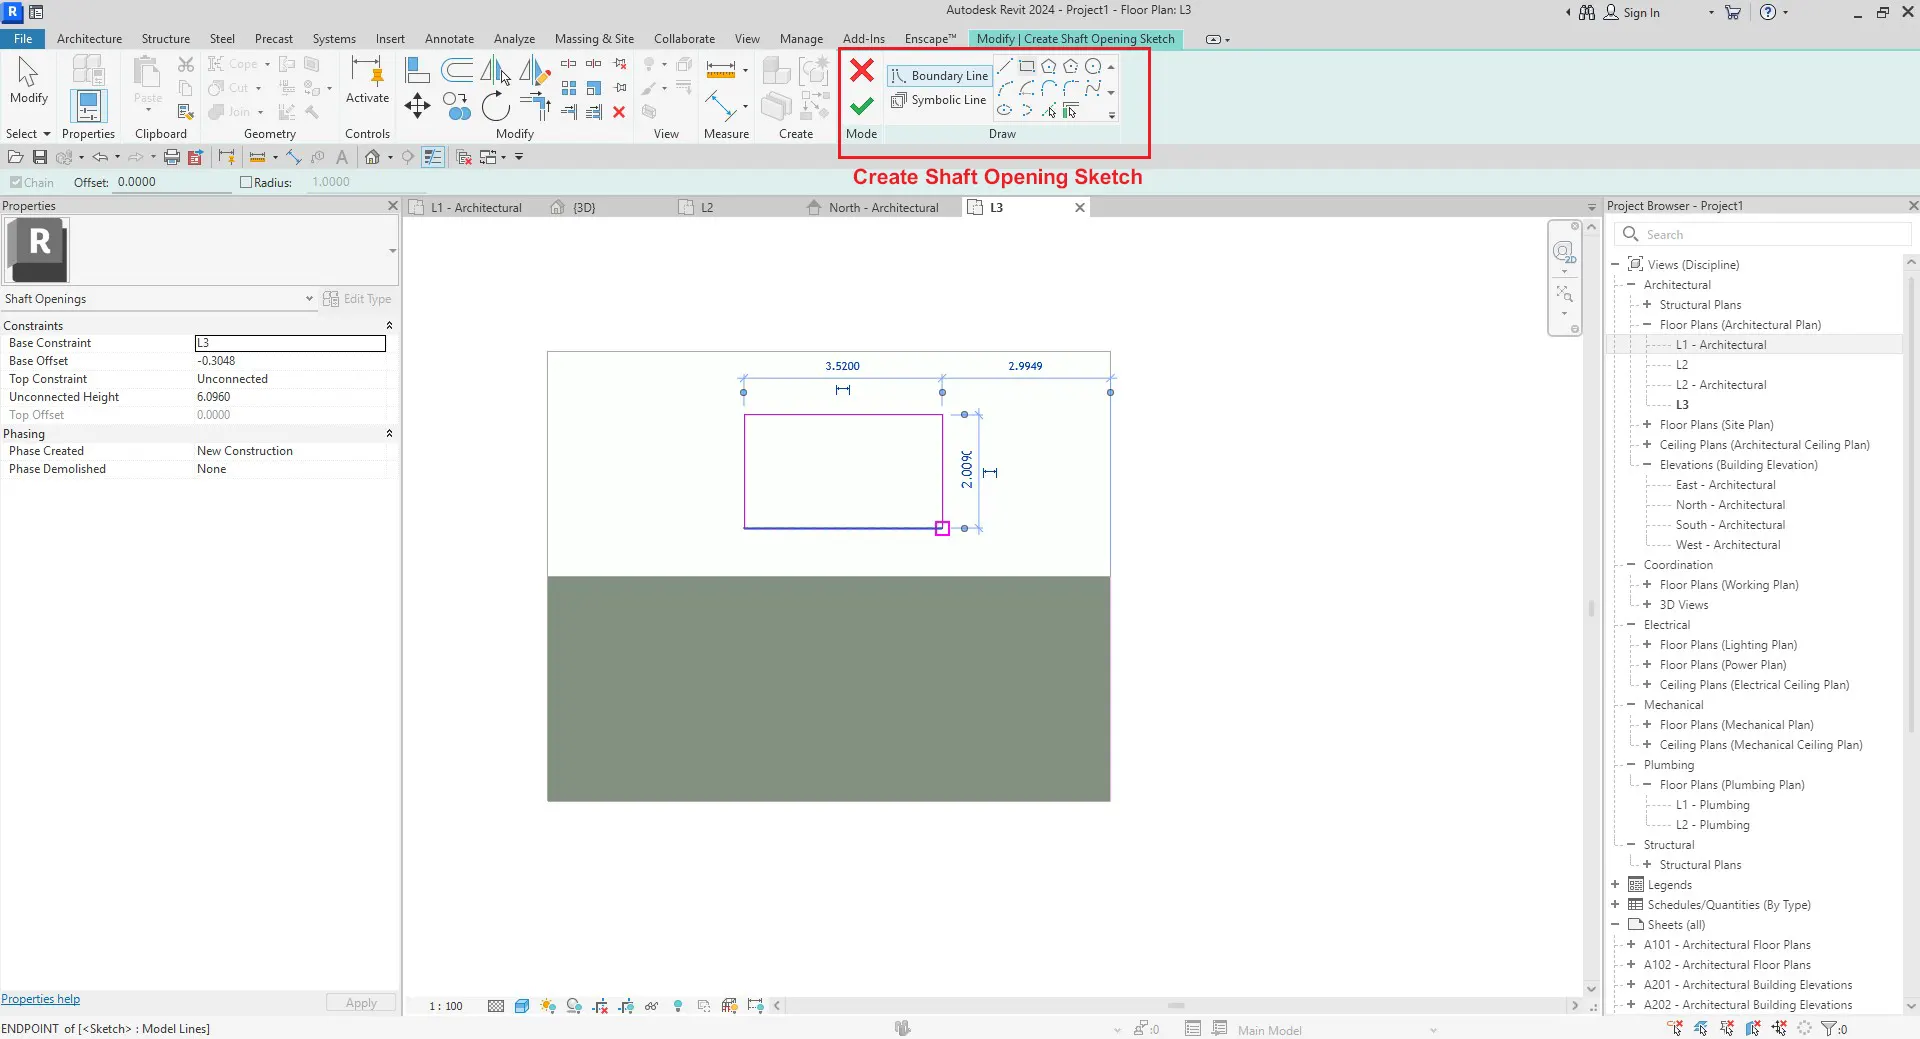Select the Move tool
1920x1039 pixels.
click(417, 105)
